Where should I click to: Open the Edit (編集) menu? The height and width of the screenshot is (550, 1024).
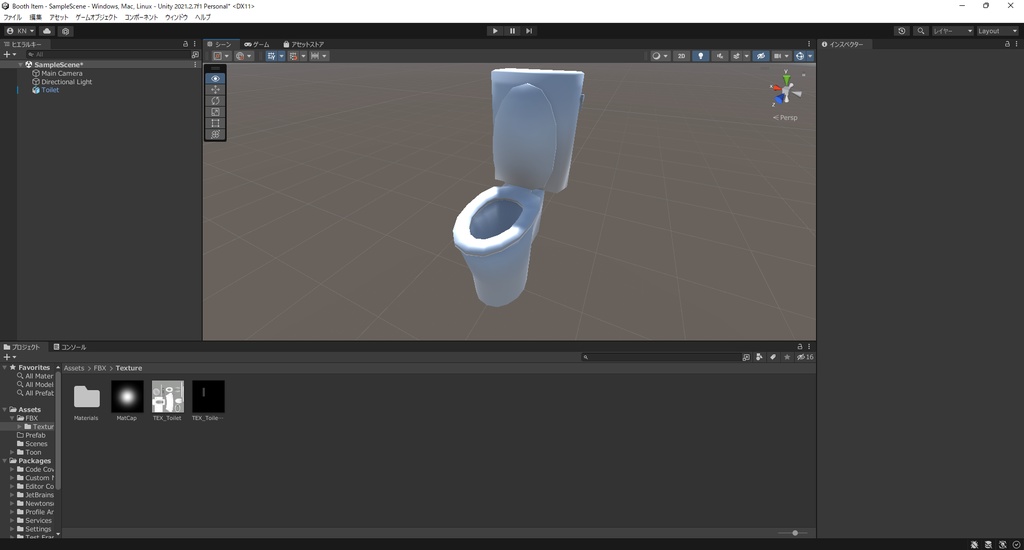35,18
